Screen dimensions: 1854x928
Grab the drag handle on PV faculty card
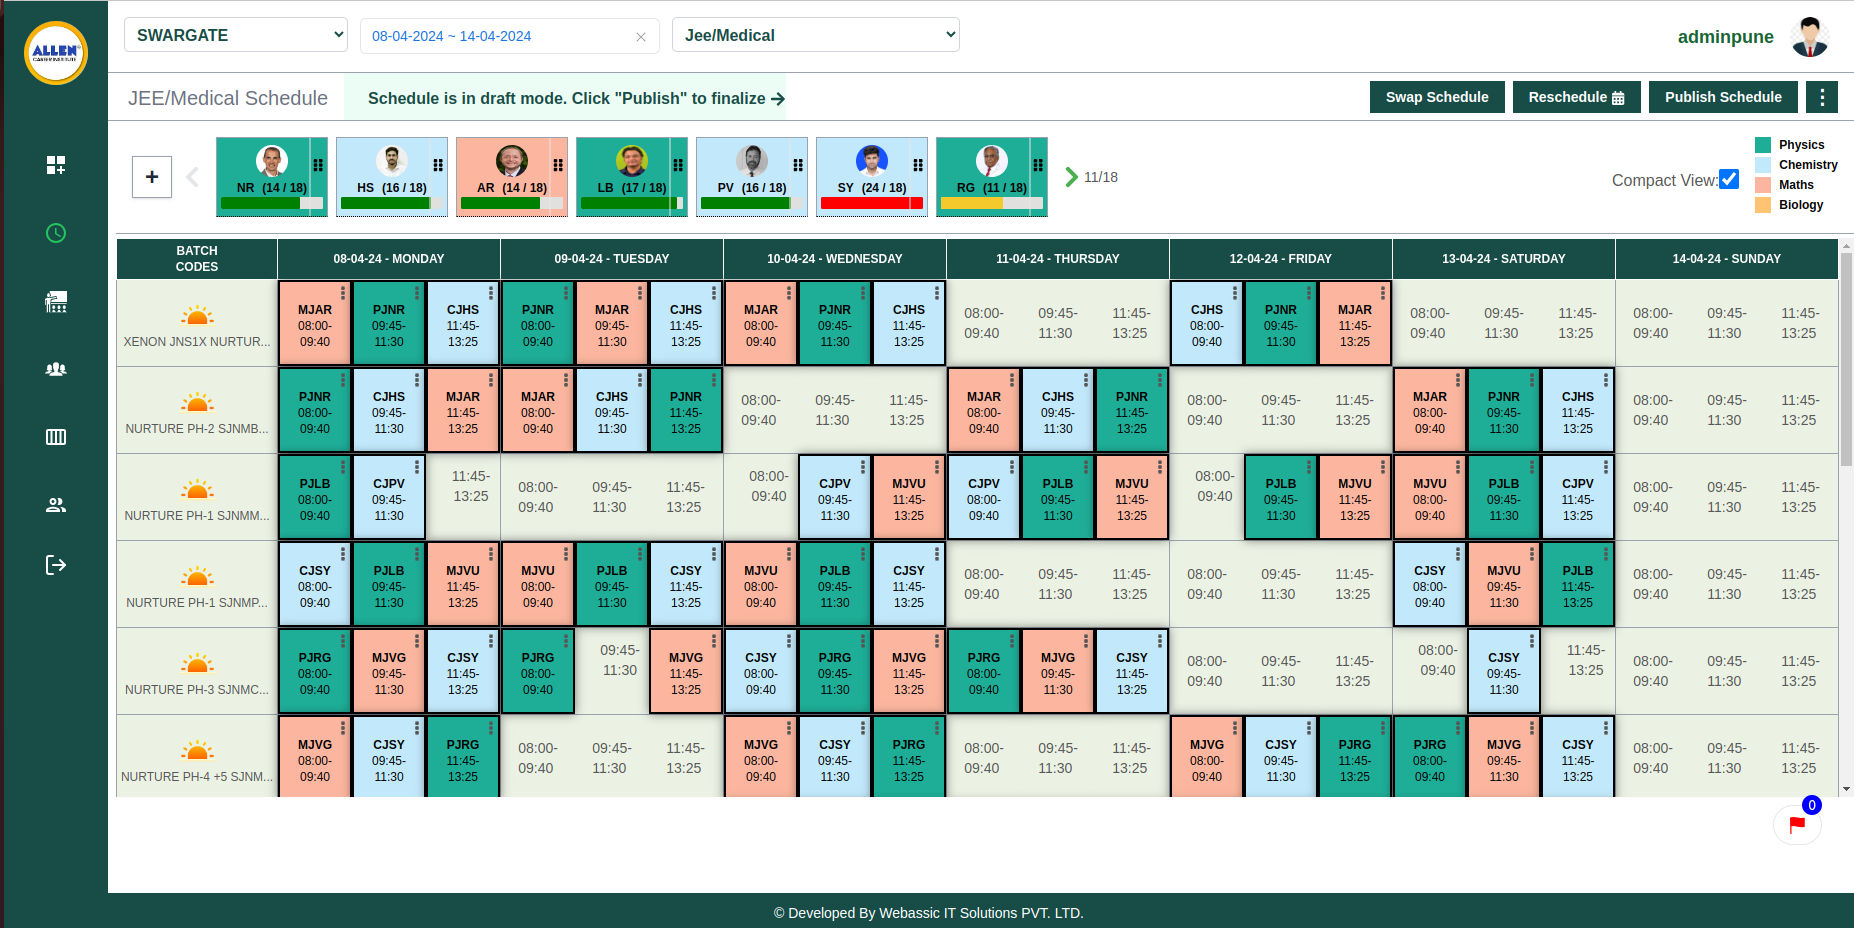point(798,165)
